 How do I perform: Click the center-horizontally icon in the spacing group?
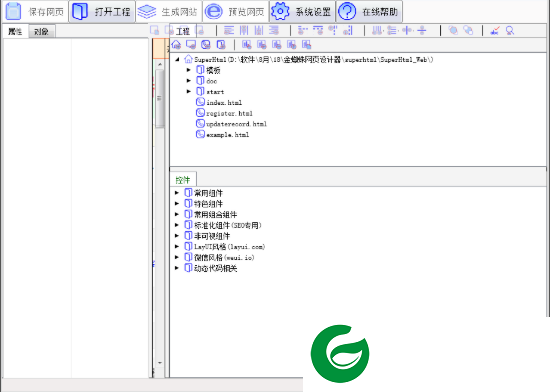coord(407,31)
